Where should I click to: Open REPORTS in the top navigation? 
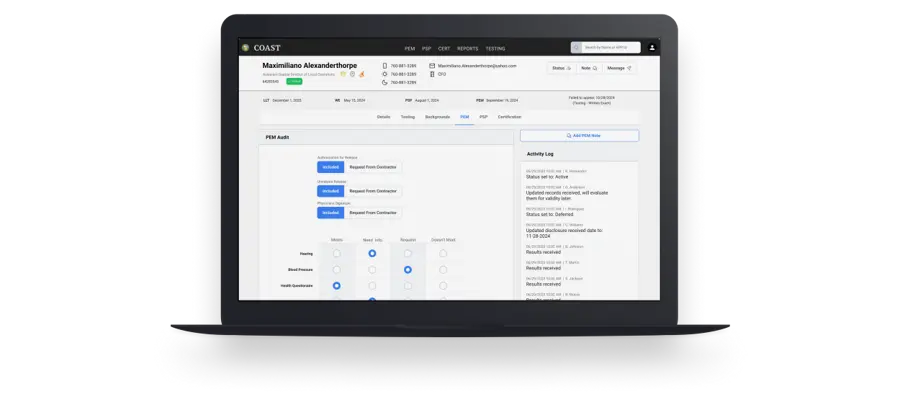click(467, 48)
